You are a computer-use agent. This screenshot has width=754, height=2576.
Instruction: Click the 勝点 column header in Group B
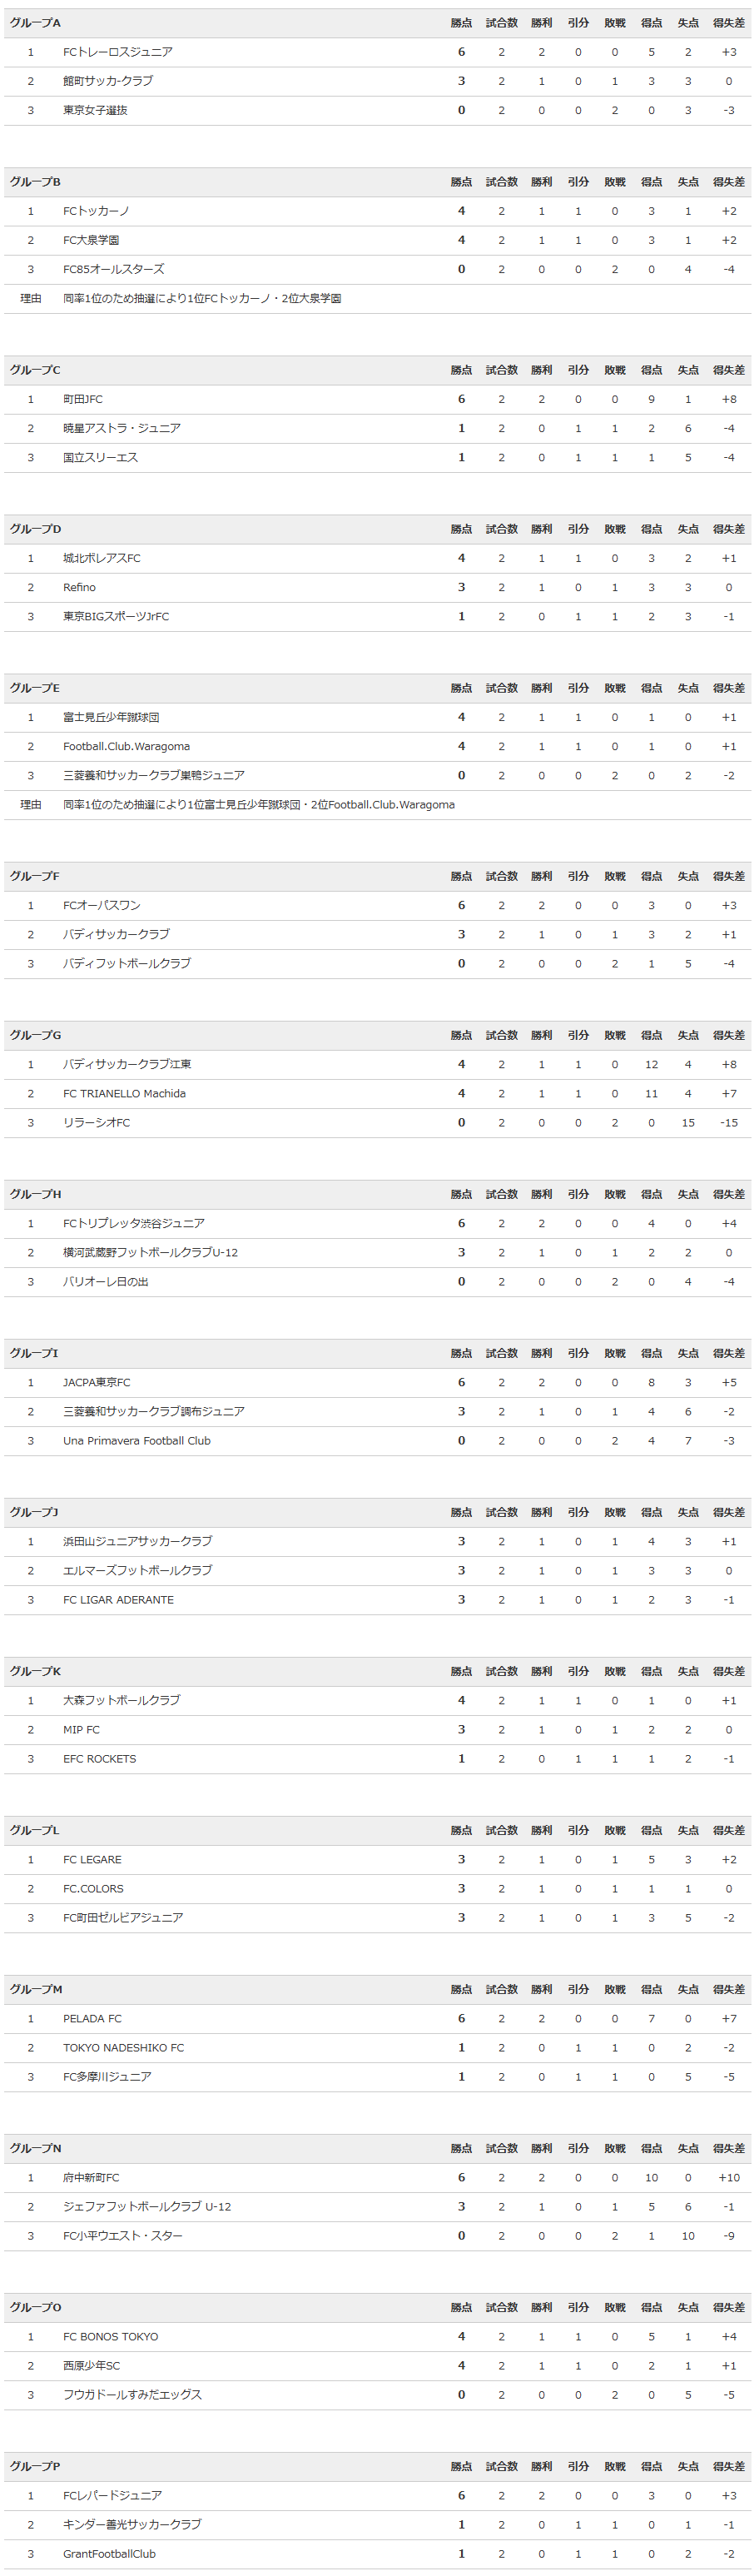[461, 182]
